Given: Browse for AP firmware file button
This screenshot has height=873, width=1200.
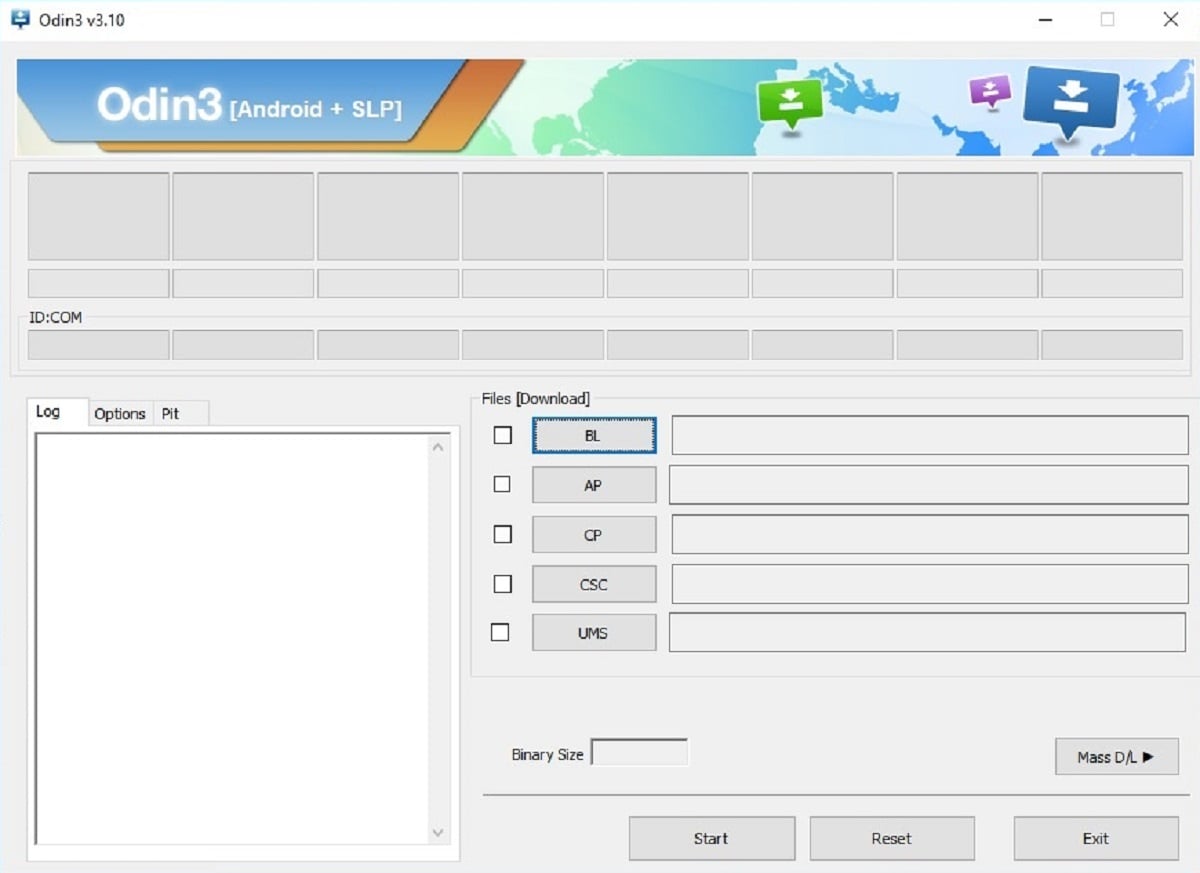Looking at the screenshot, I should click(x=594, y=485).
